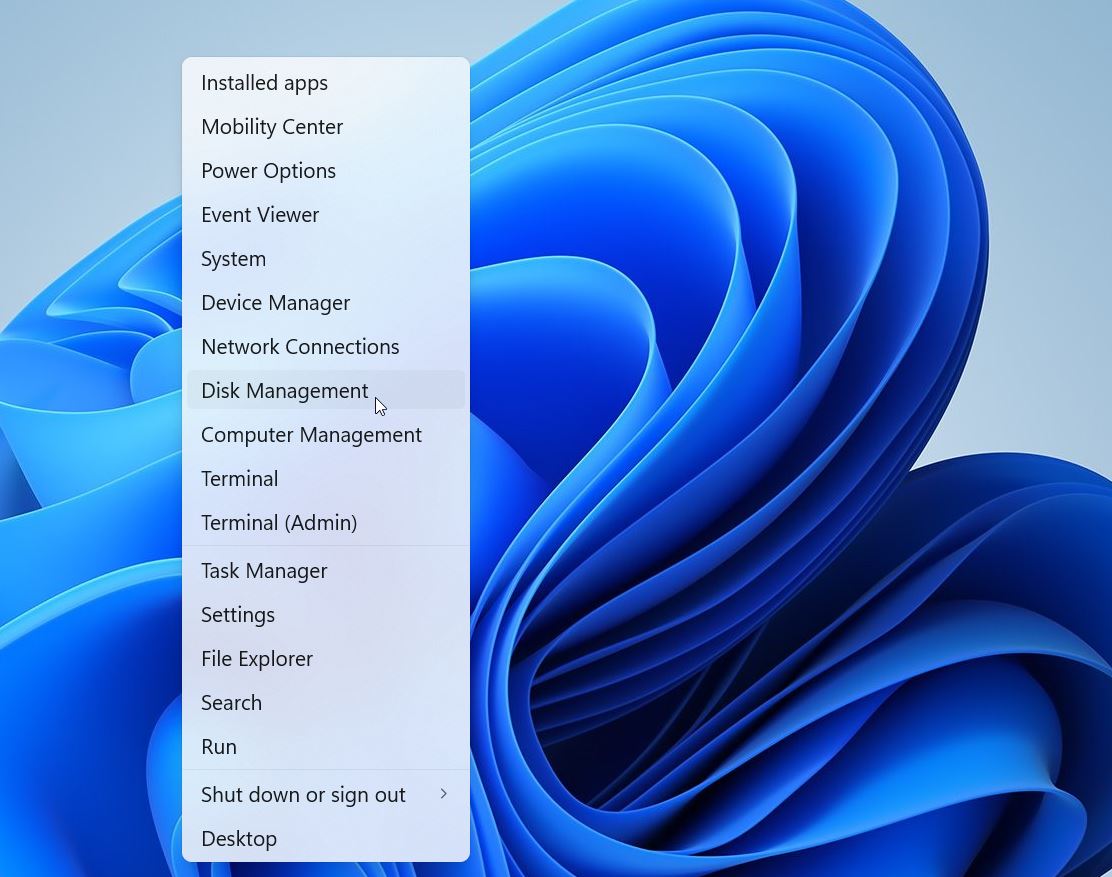Show the Desktop via the menu

pos(326,839)
